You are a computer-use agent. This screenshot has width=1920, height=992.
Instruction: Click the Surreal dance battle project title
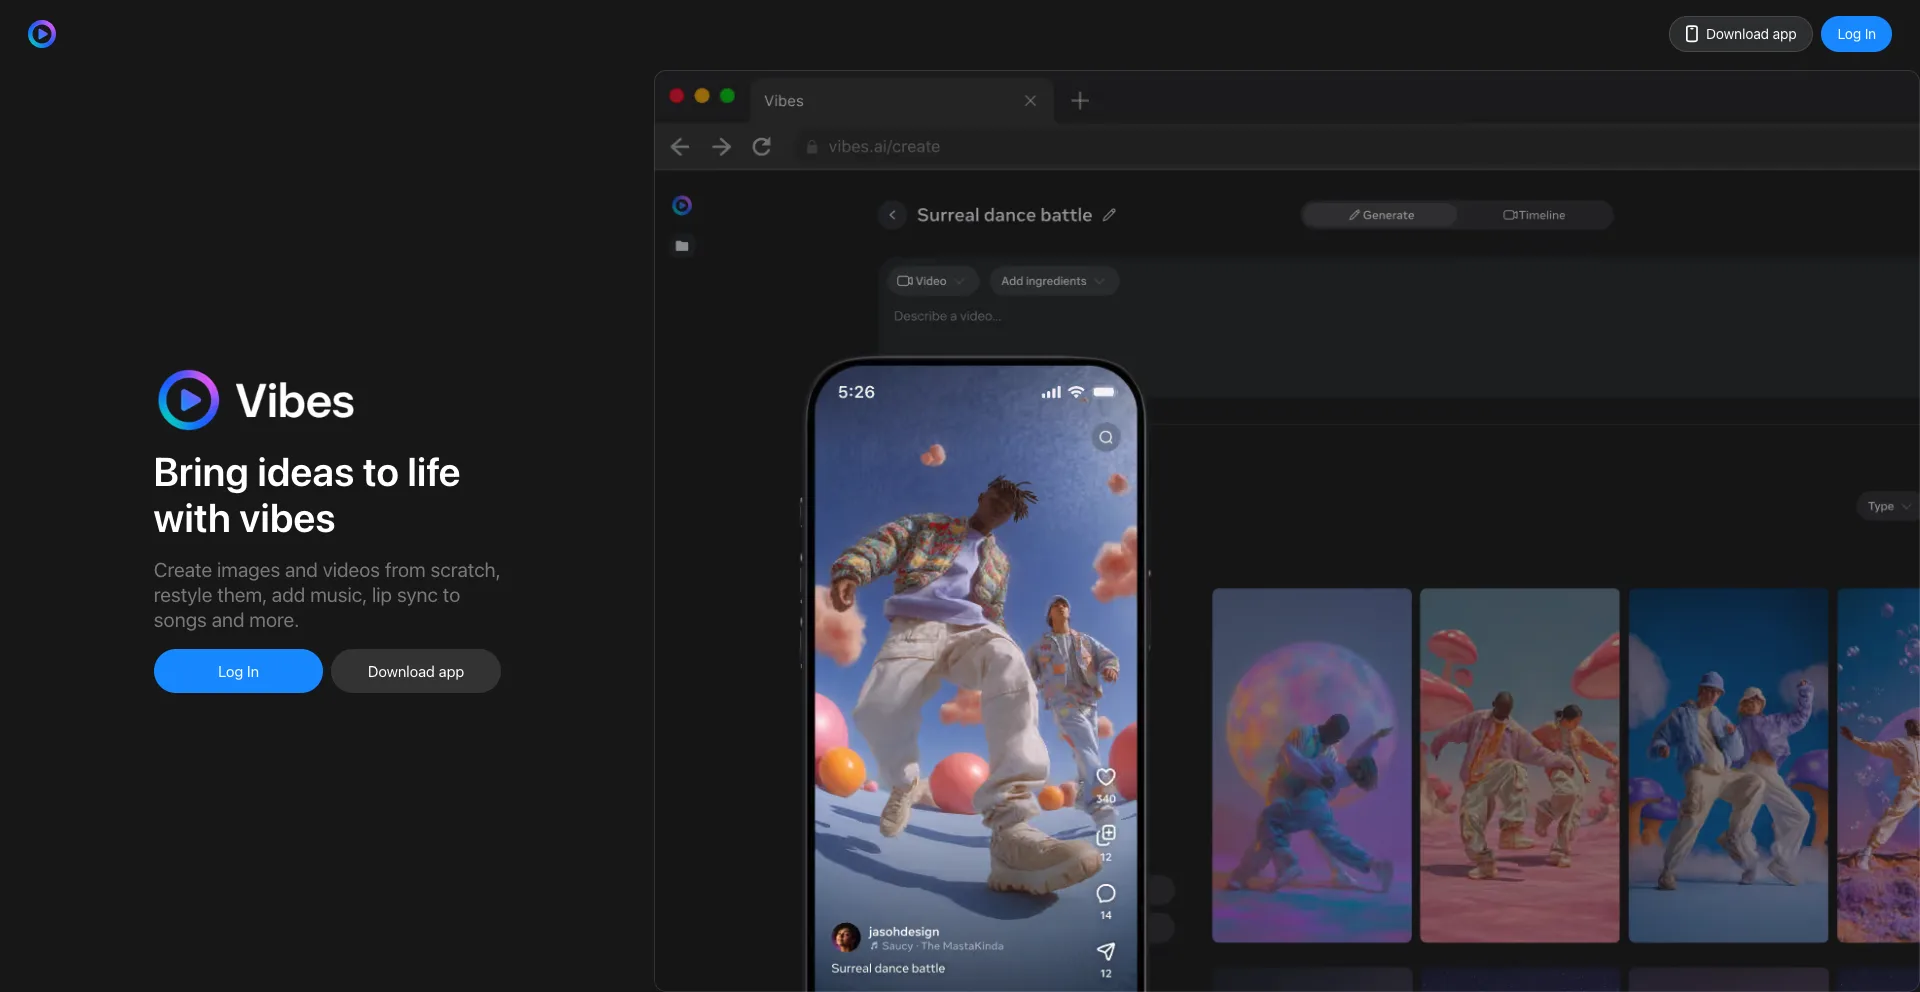point(1004,215)
